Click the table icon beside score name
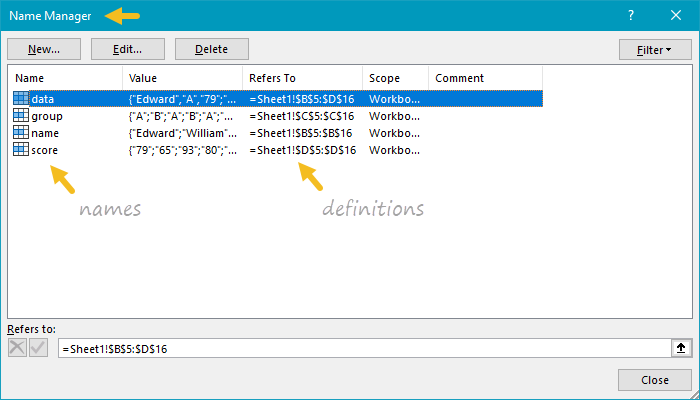Screen dimensions: 700x400 pos(21,150)
